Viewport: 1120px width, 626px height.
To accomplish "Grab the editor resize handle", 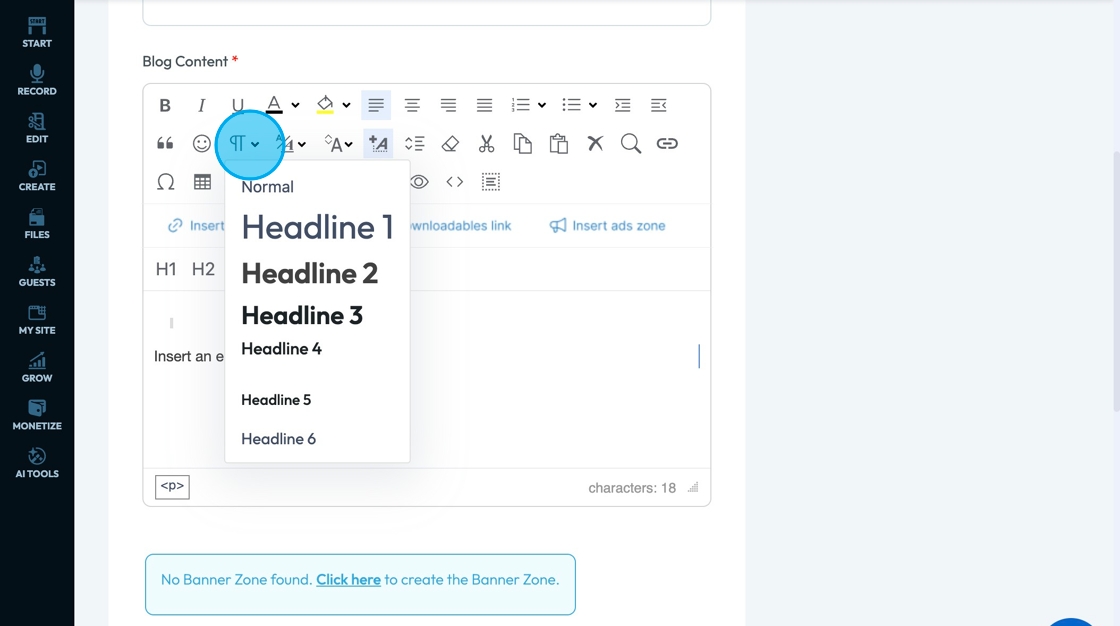I will tap(693, 487).
